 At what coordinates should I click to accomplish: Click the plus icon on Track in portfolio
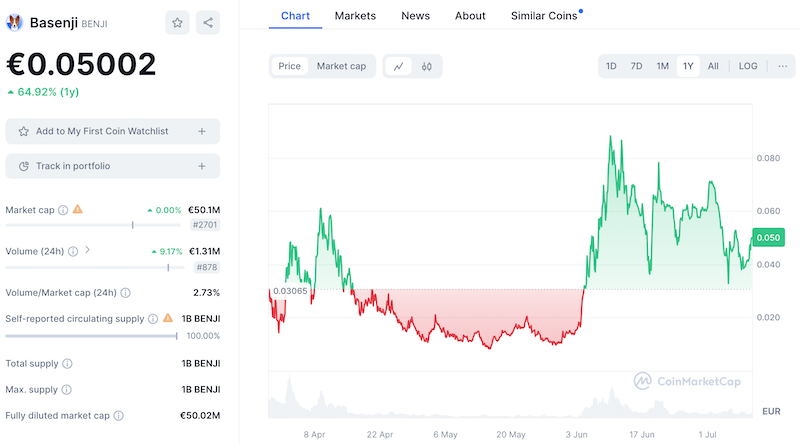(x=202, y=166)
